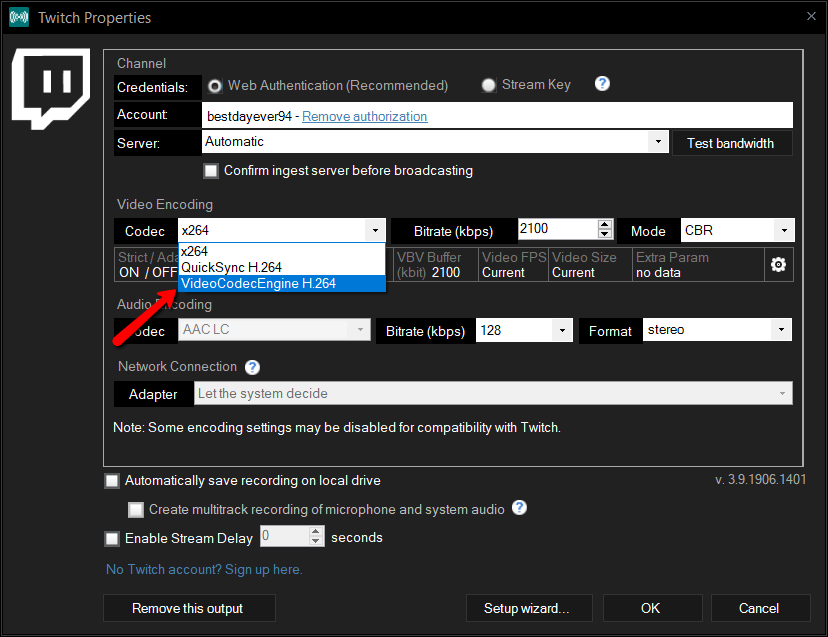Screen dimensions: 828x637
Task: Click the OK button
Action: click(652, 608)
